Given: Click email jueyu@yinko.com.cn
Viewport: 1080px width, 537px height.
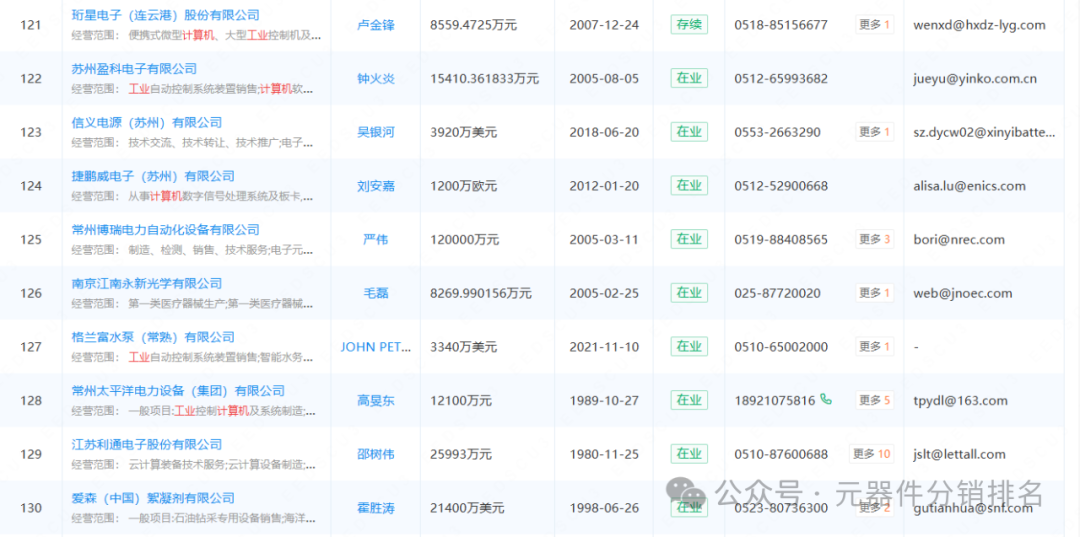Looking at the screenshot, I should click(975, 79).
